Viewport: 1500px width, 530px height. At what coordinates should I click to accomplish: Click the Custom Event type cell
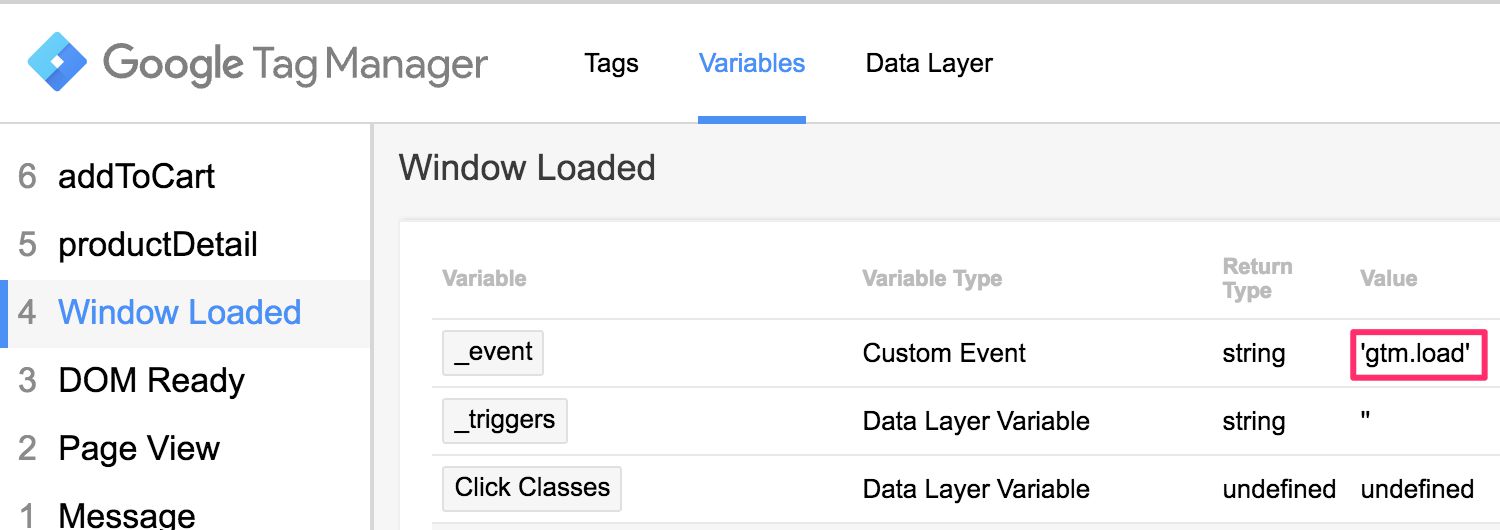944,353
